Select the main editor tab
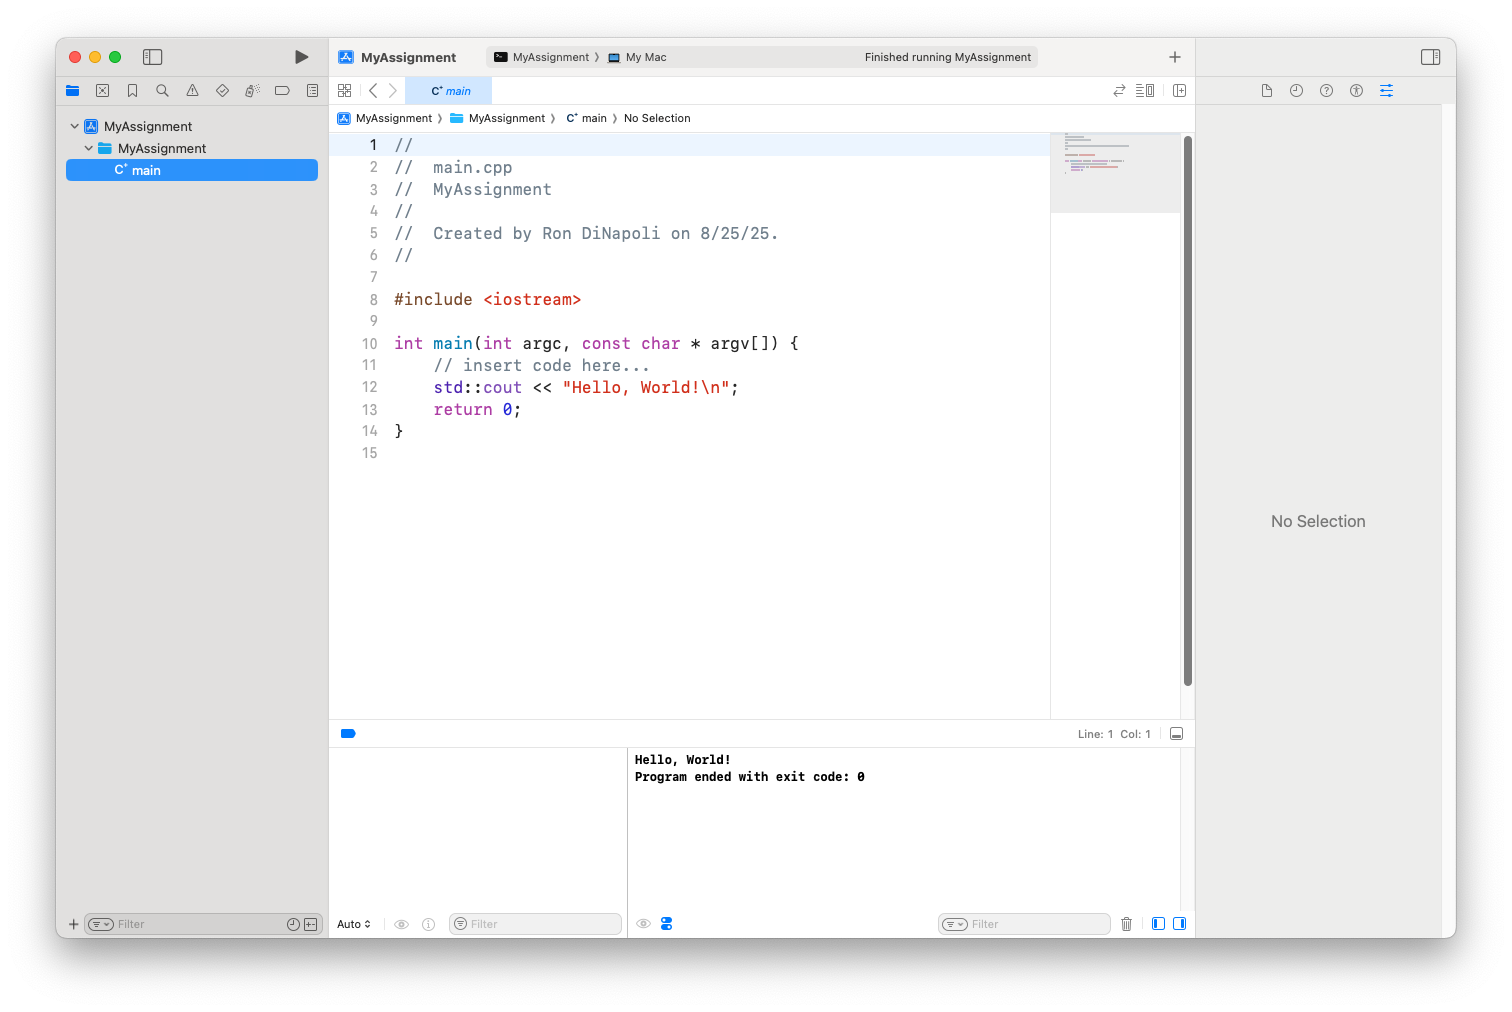The image size is (1512, 1012). (449, 90)
